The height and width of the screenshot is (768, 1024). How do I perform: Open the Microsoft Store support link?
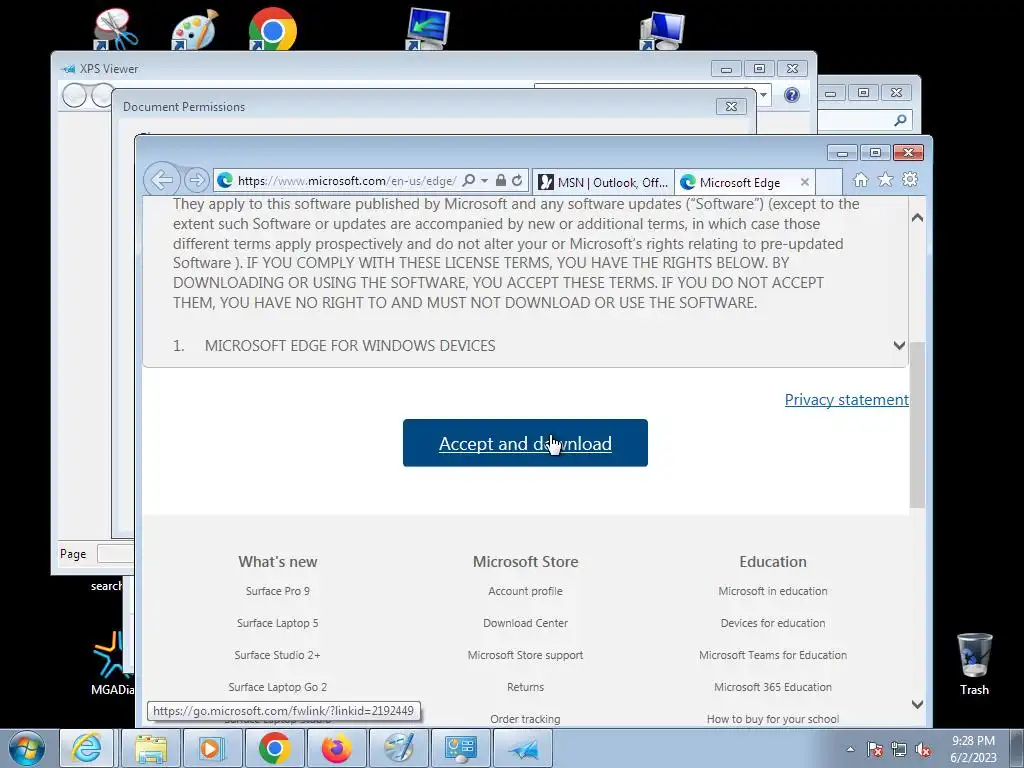coord(525,655)
